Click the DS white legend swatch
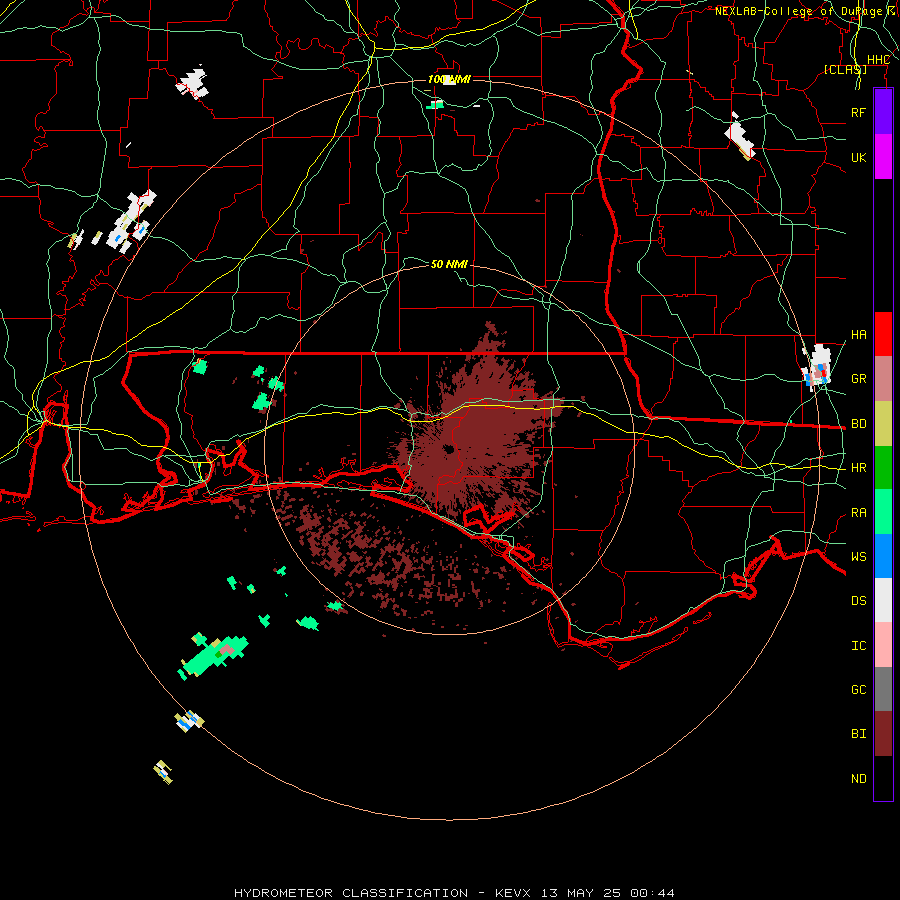 click(x=883, y=600)
